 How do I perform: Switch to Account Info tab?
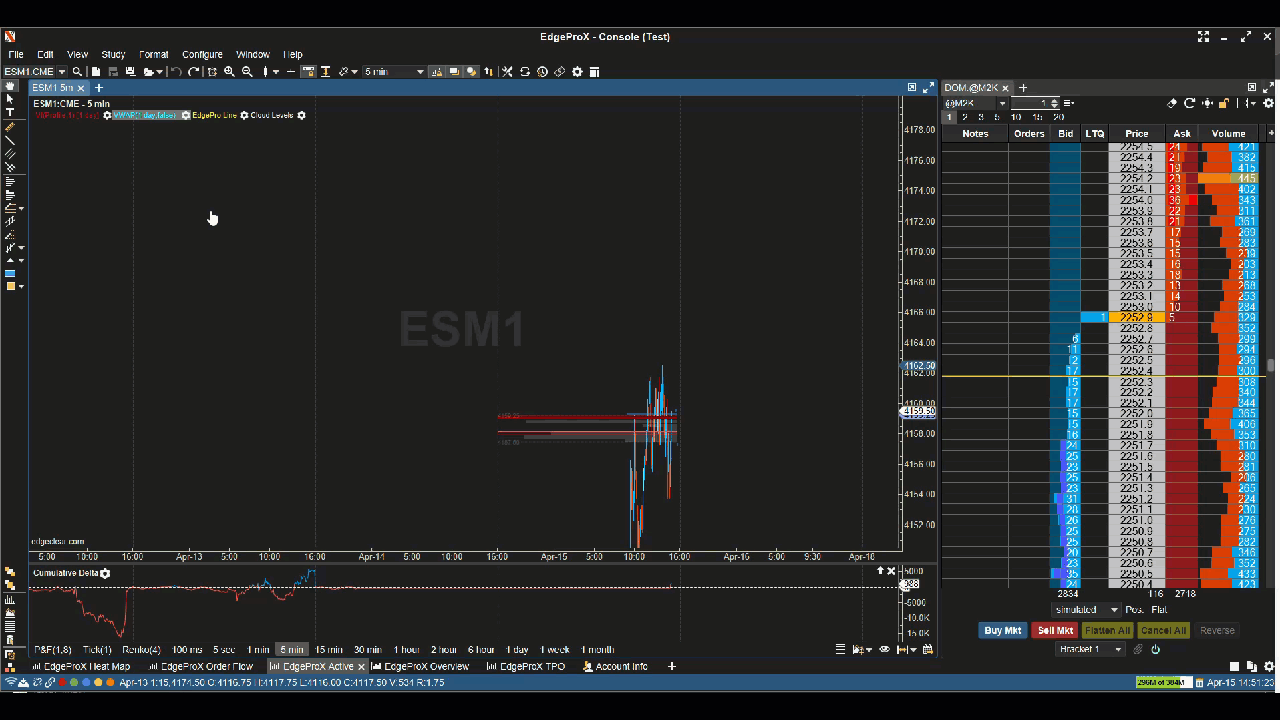click(x=615, y=666)
